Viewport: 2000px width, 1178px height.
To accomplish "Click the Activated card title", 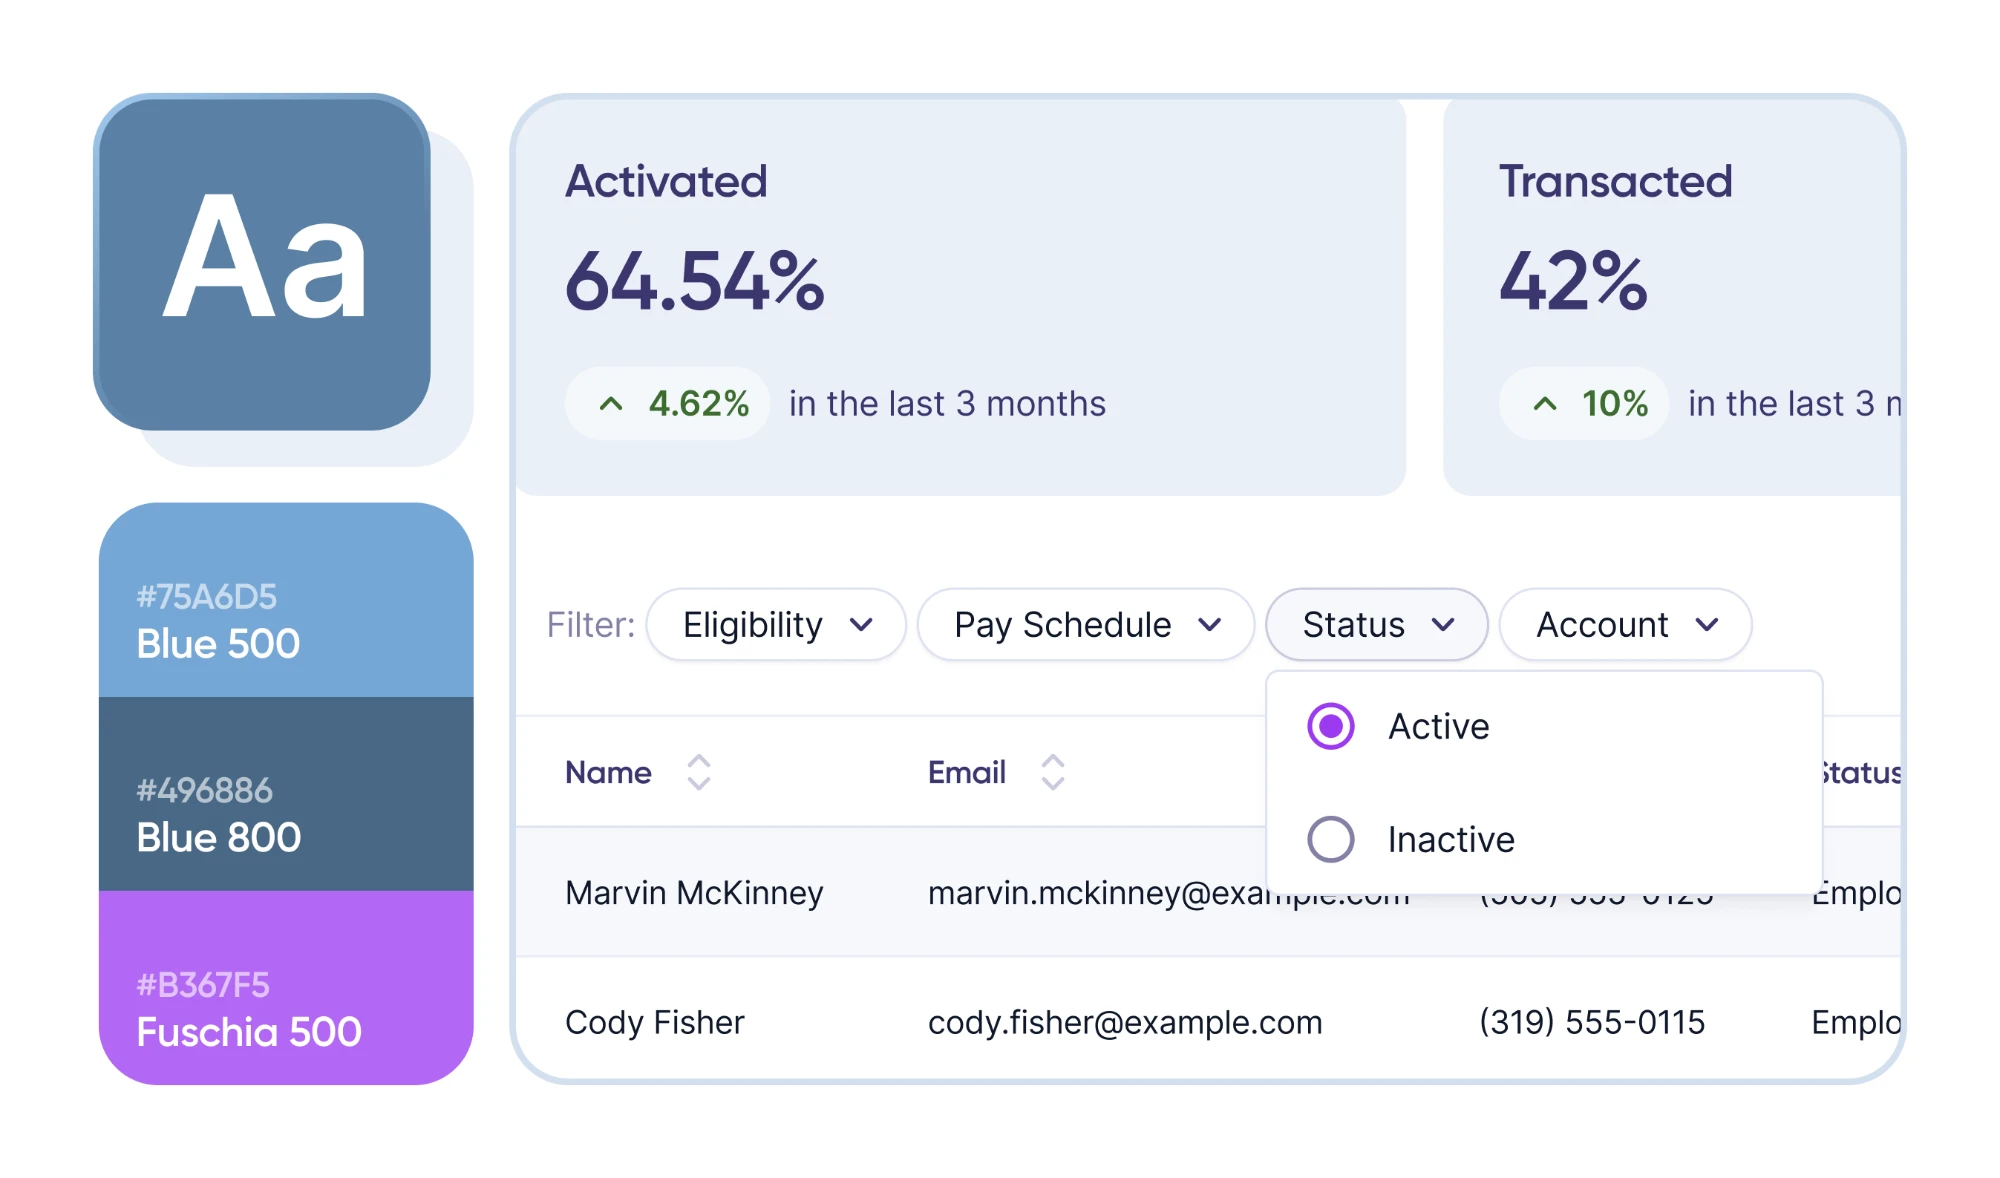I will point(666,181).
